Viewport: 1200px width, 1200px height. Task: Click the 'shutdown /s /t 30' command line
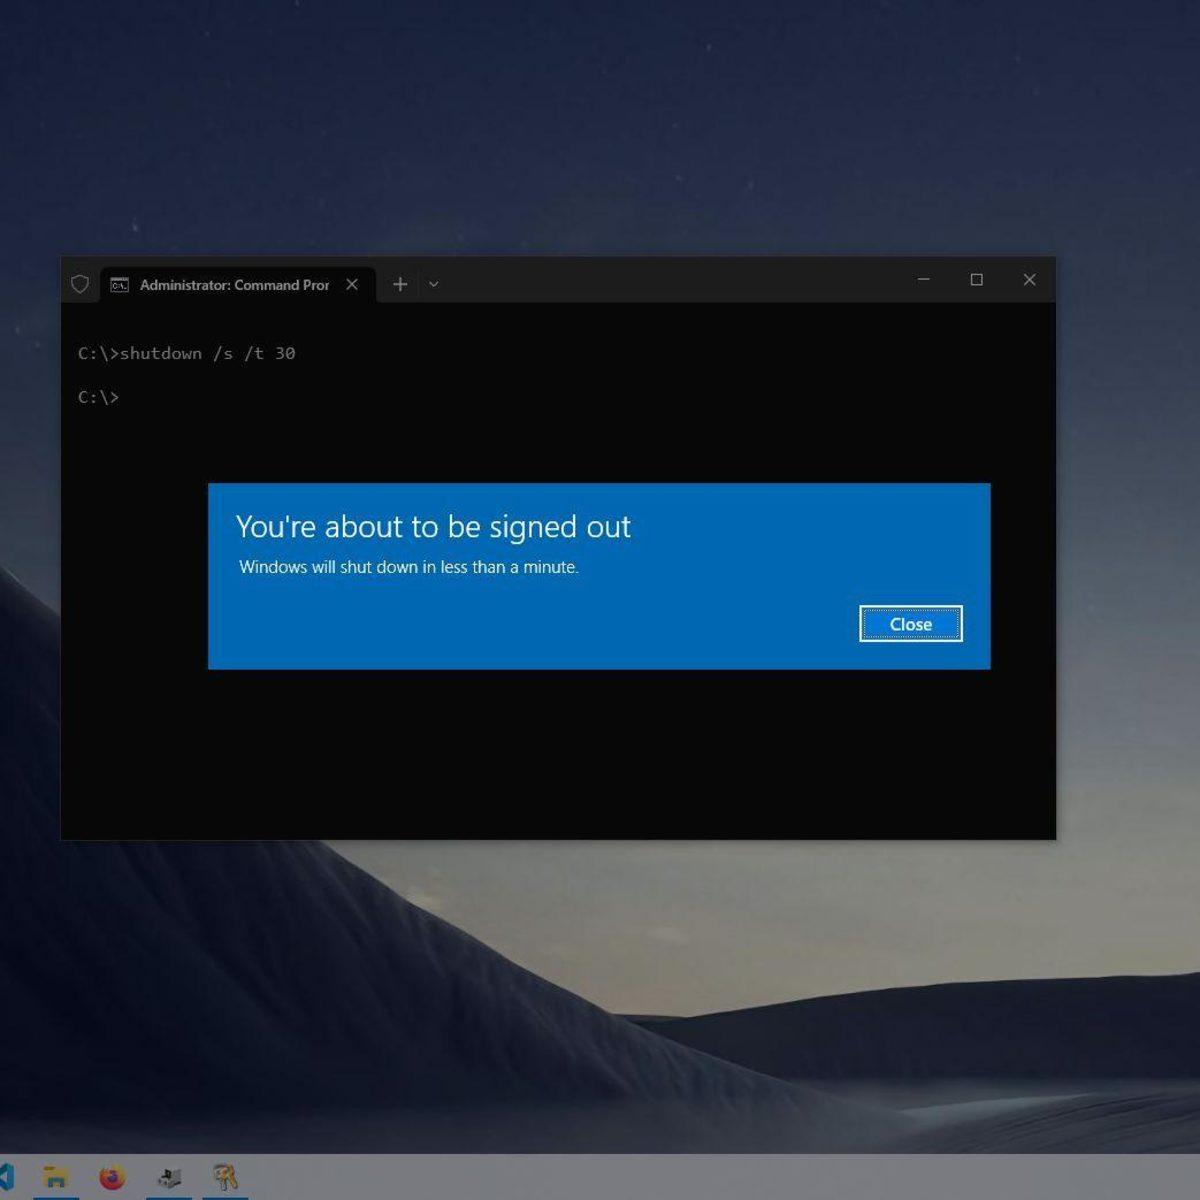(186, 353)
